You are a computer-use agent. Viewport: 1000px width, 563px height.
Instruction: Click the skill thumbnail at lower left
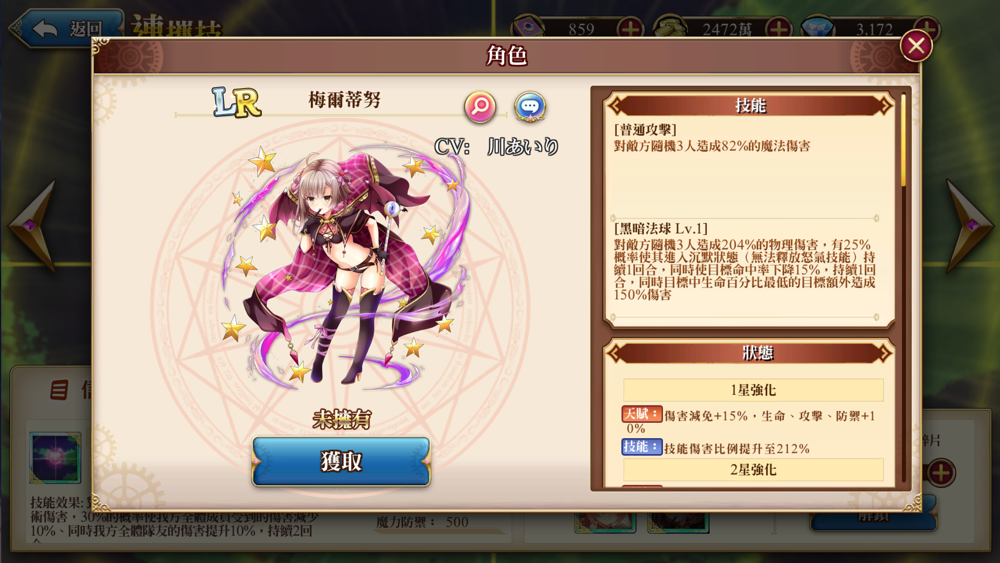pos(55,457)
